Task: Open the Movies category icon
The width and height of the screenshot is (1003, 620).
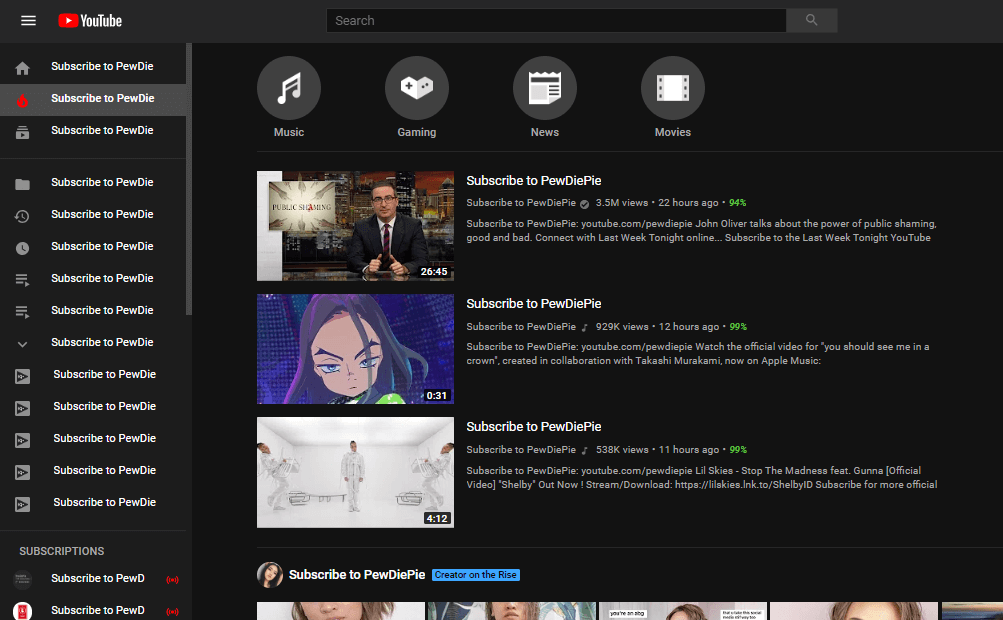Action: (x=673, y=88)
